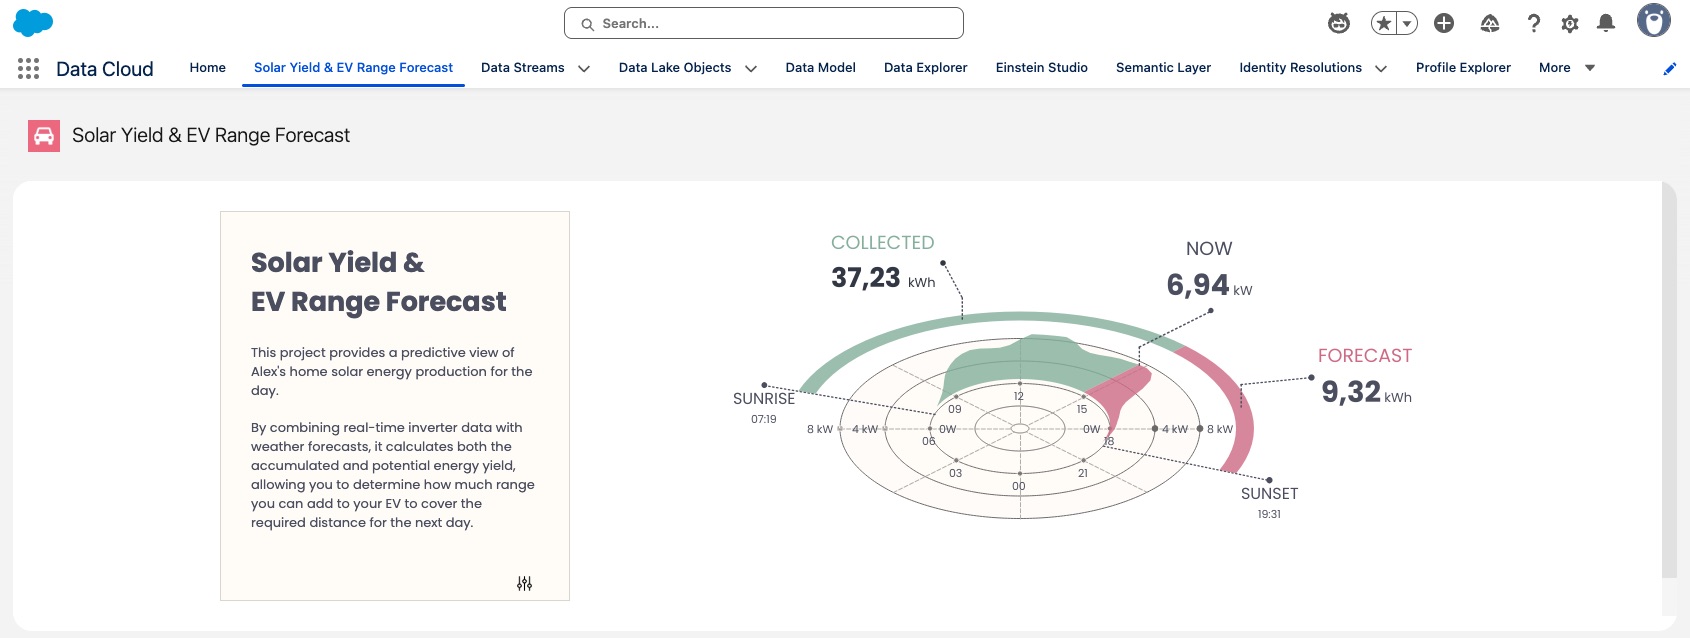Click the Data Cloud app name
This screenshot has height=638, width=1690.
(x=105, y=69)
